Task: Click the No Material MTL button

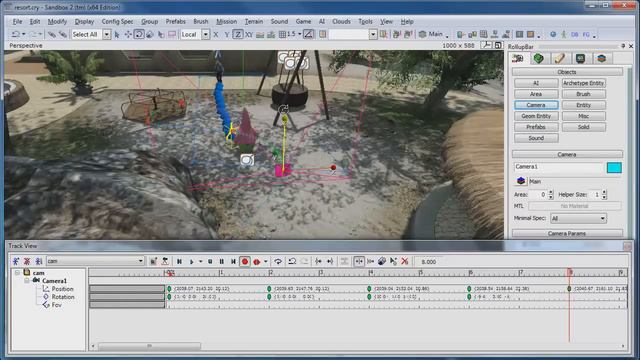Action: tap(575, 206)
